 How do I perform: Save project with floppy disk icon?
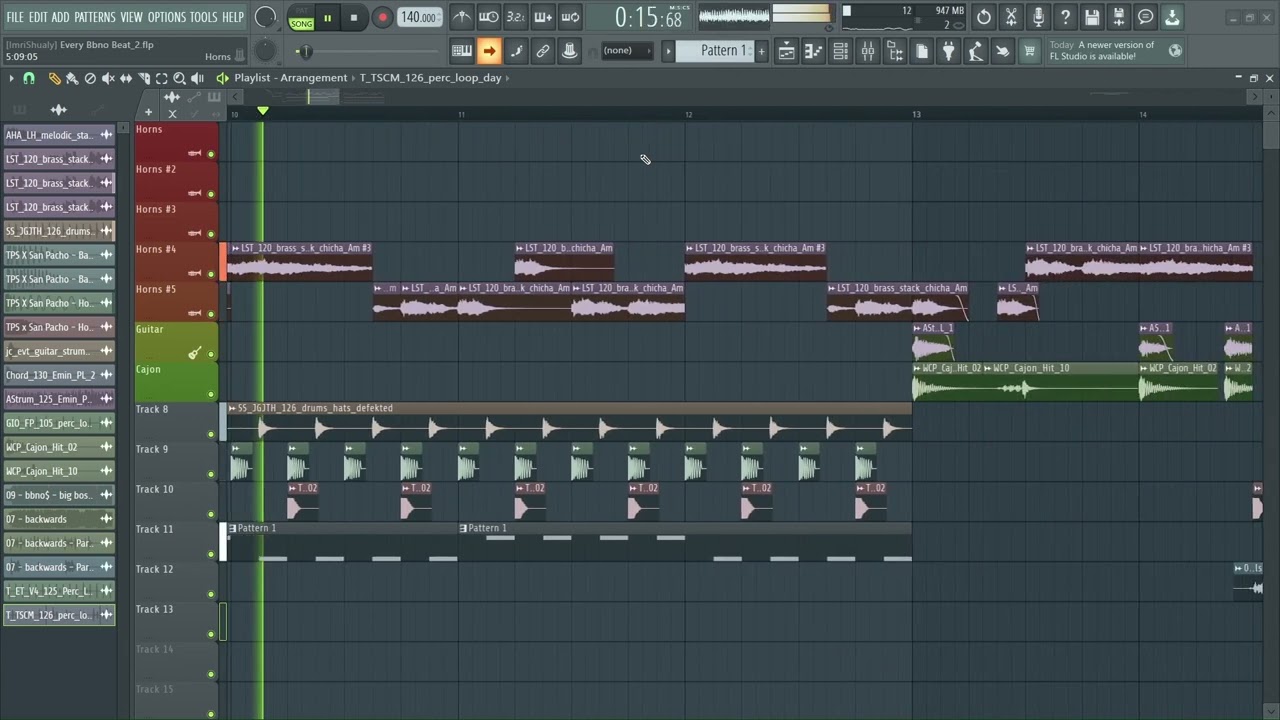tap(1092, 17)
